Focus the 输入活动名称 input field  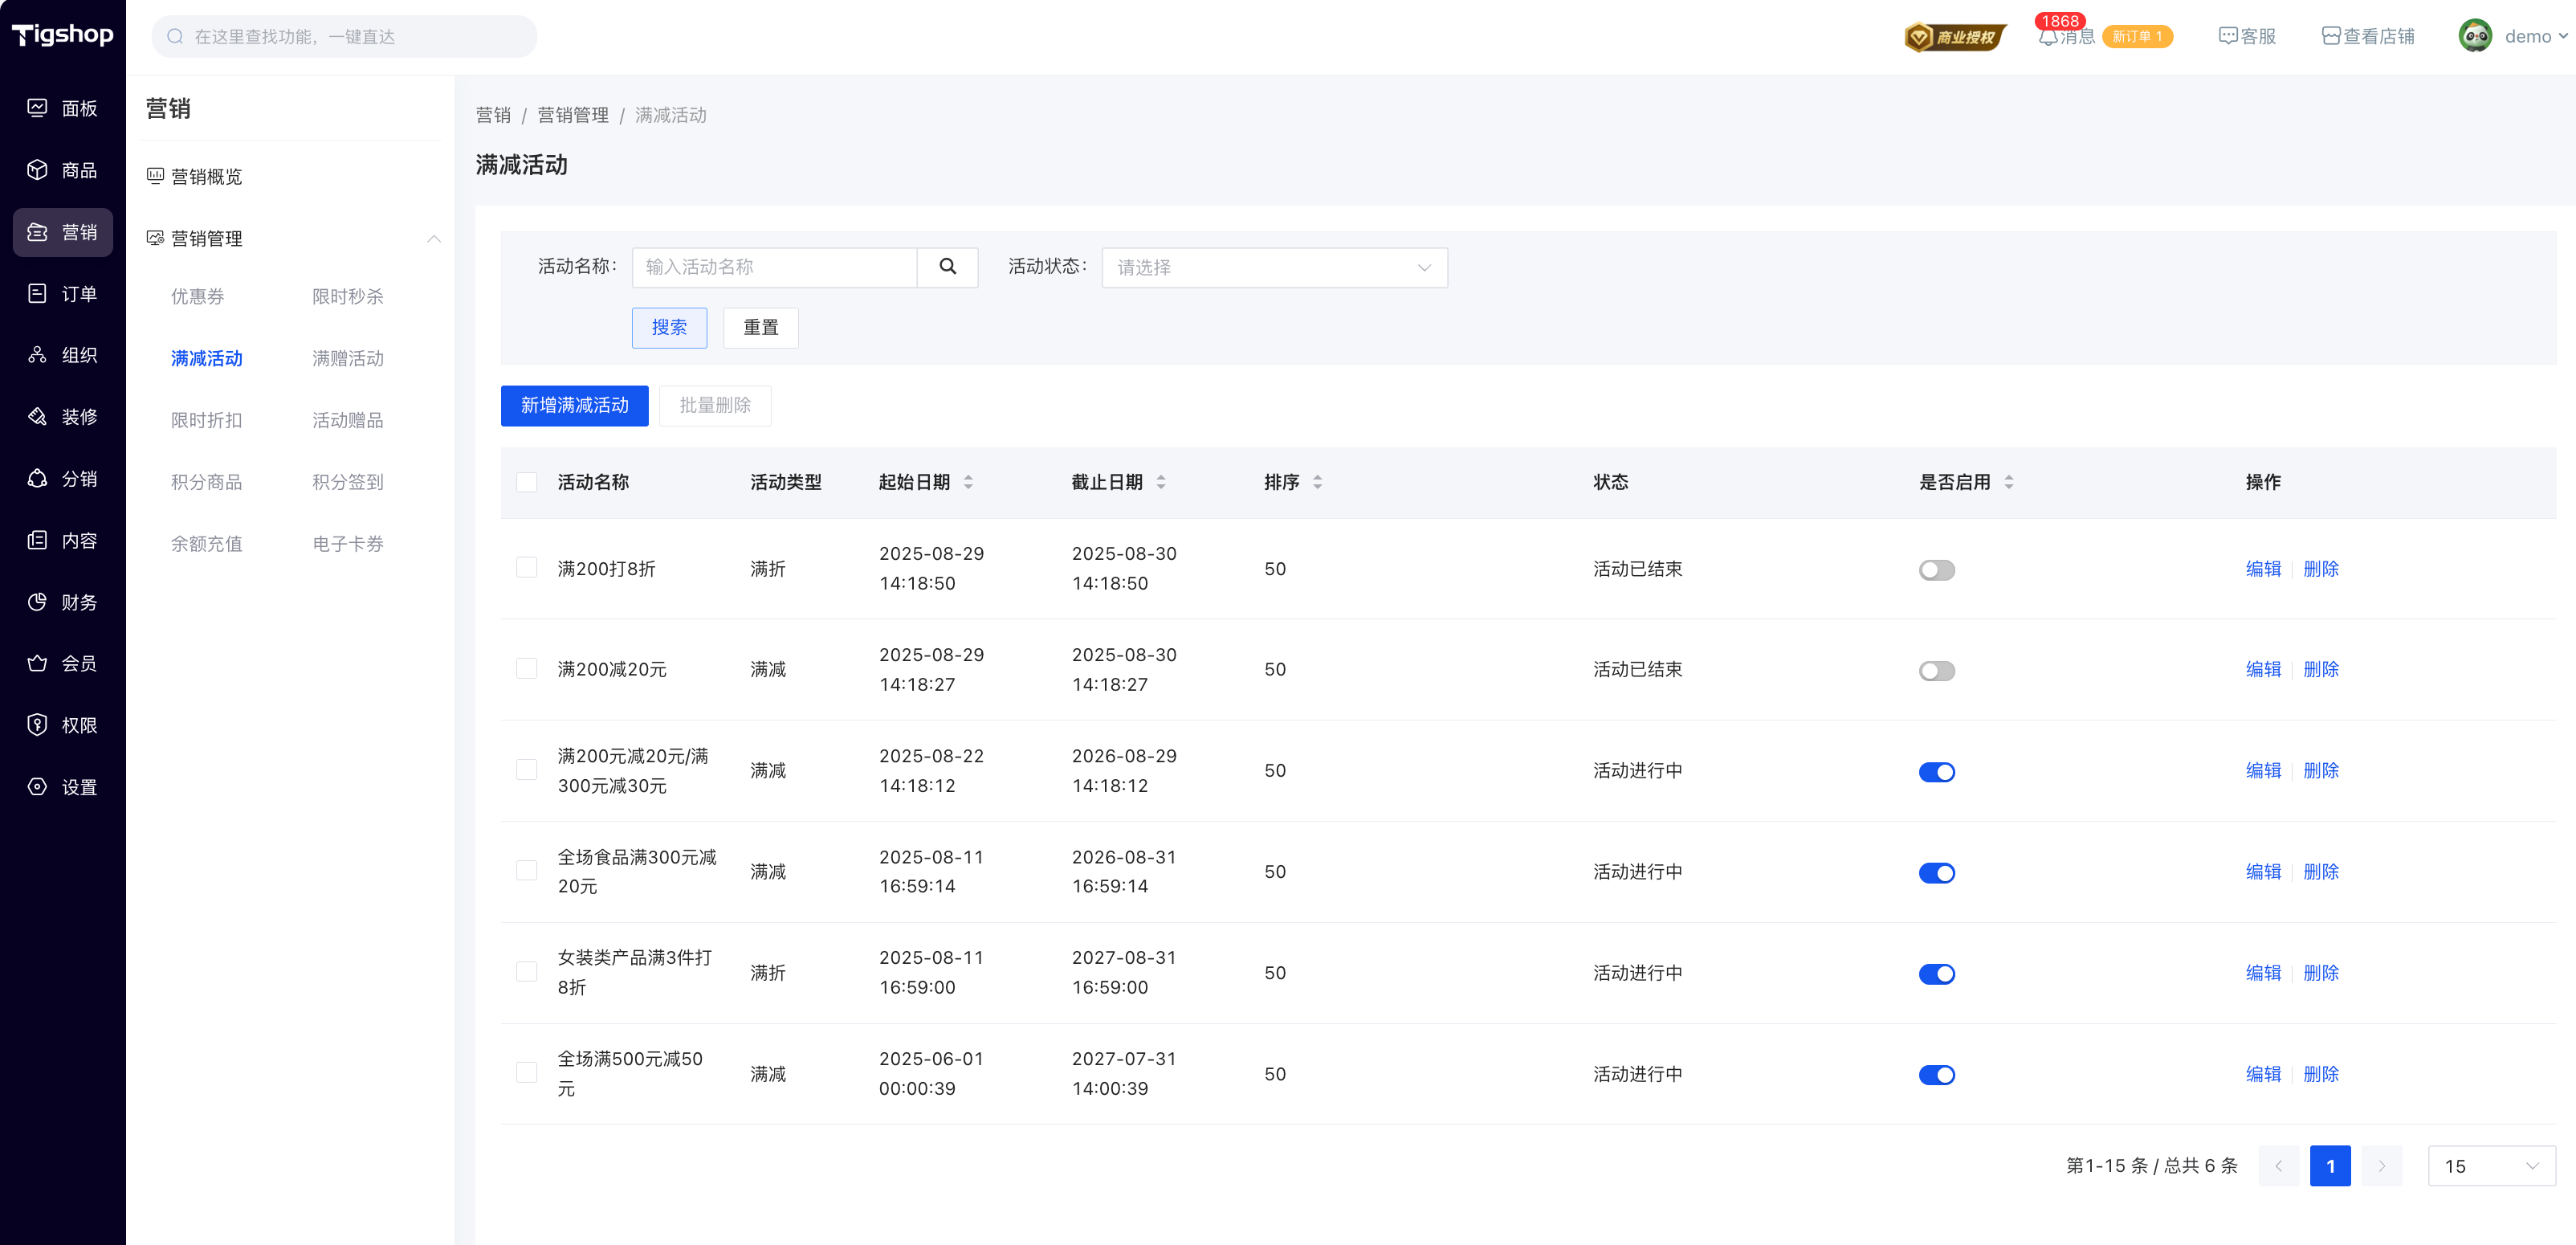774,267
